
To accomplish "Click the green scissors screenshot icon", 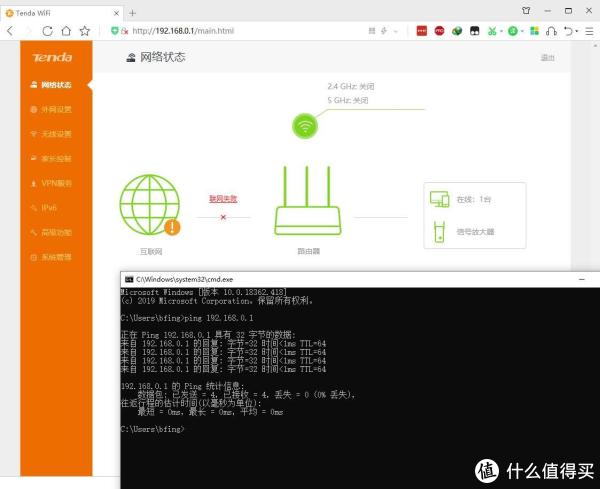I will click(x=492, y=31).
